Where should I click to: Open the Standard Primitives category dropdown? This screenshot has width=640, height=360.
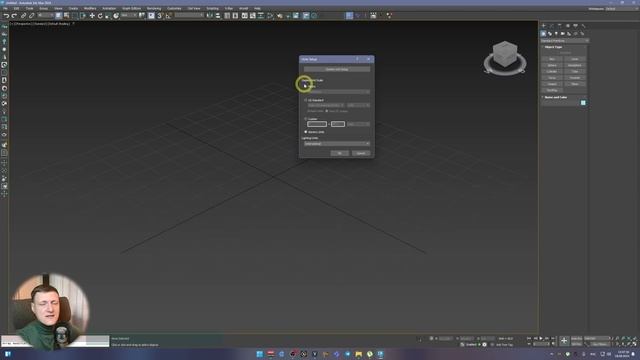point(565,41)
